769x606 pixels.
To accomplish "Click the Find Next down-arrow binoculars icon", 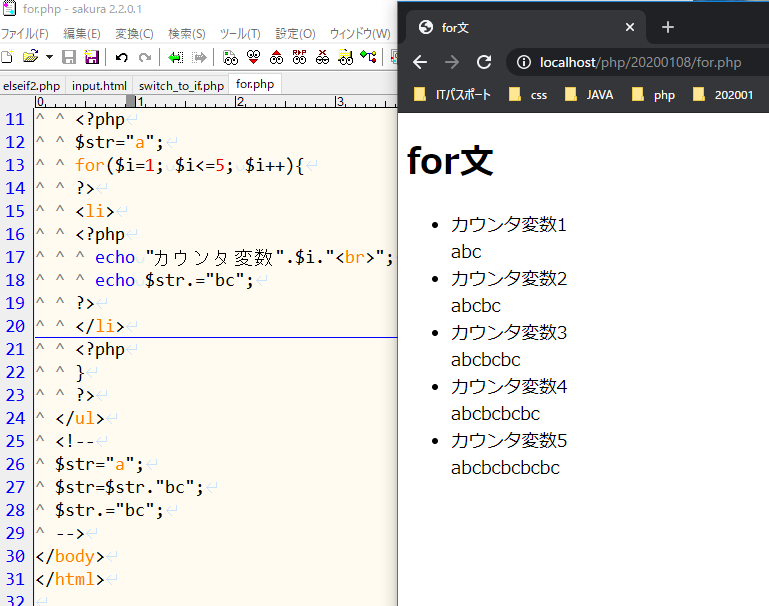I will [x=253, y=57].
